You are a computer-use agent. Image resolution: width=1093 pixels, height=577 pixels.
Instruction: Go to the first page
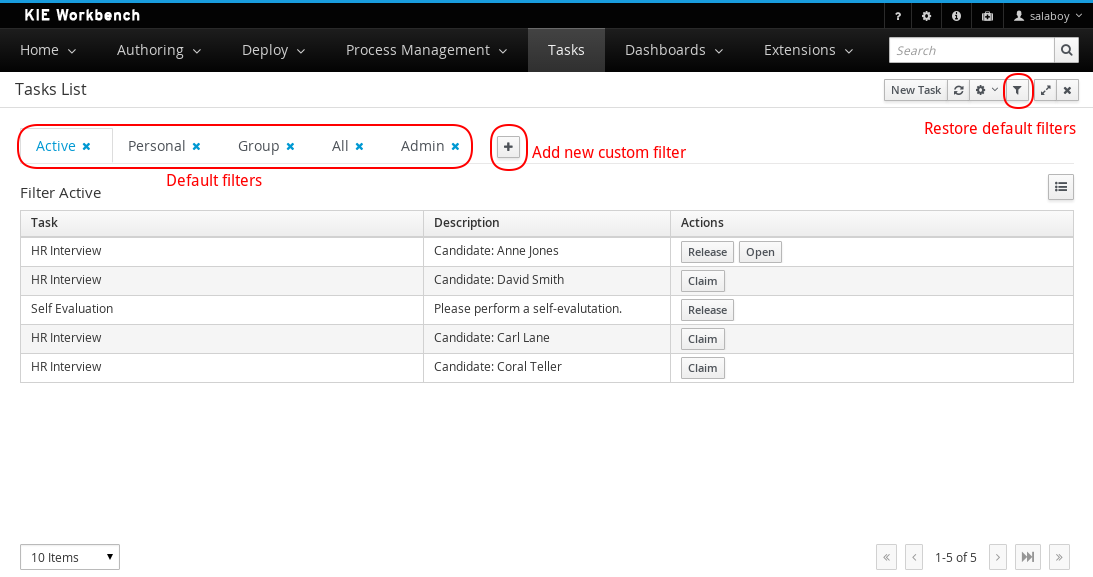pyautogui.click(x=886, y=557)
